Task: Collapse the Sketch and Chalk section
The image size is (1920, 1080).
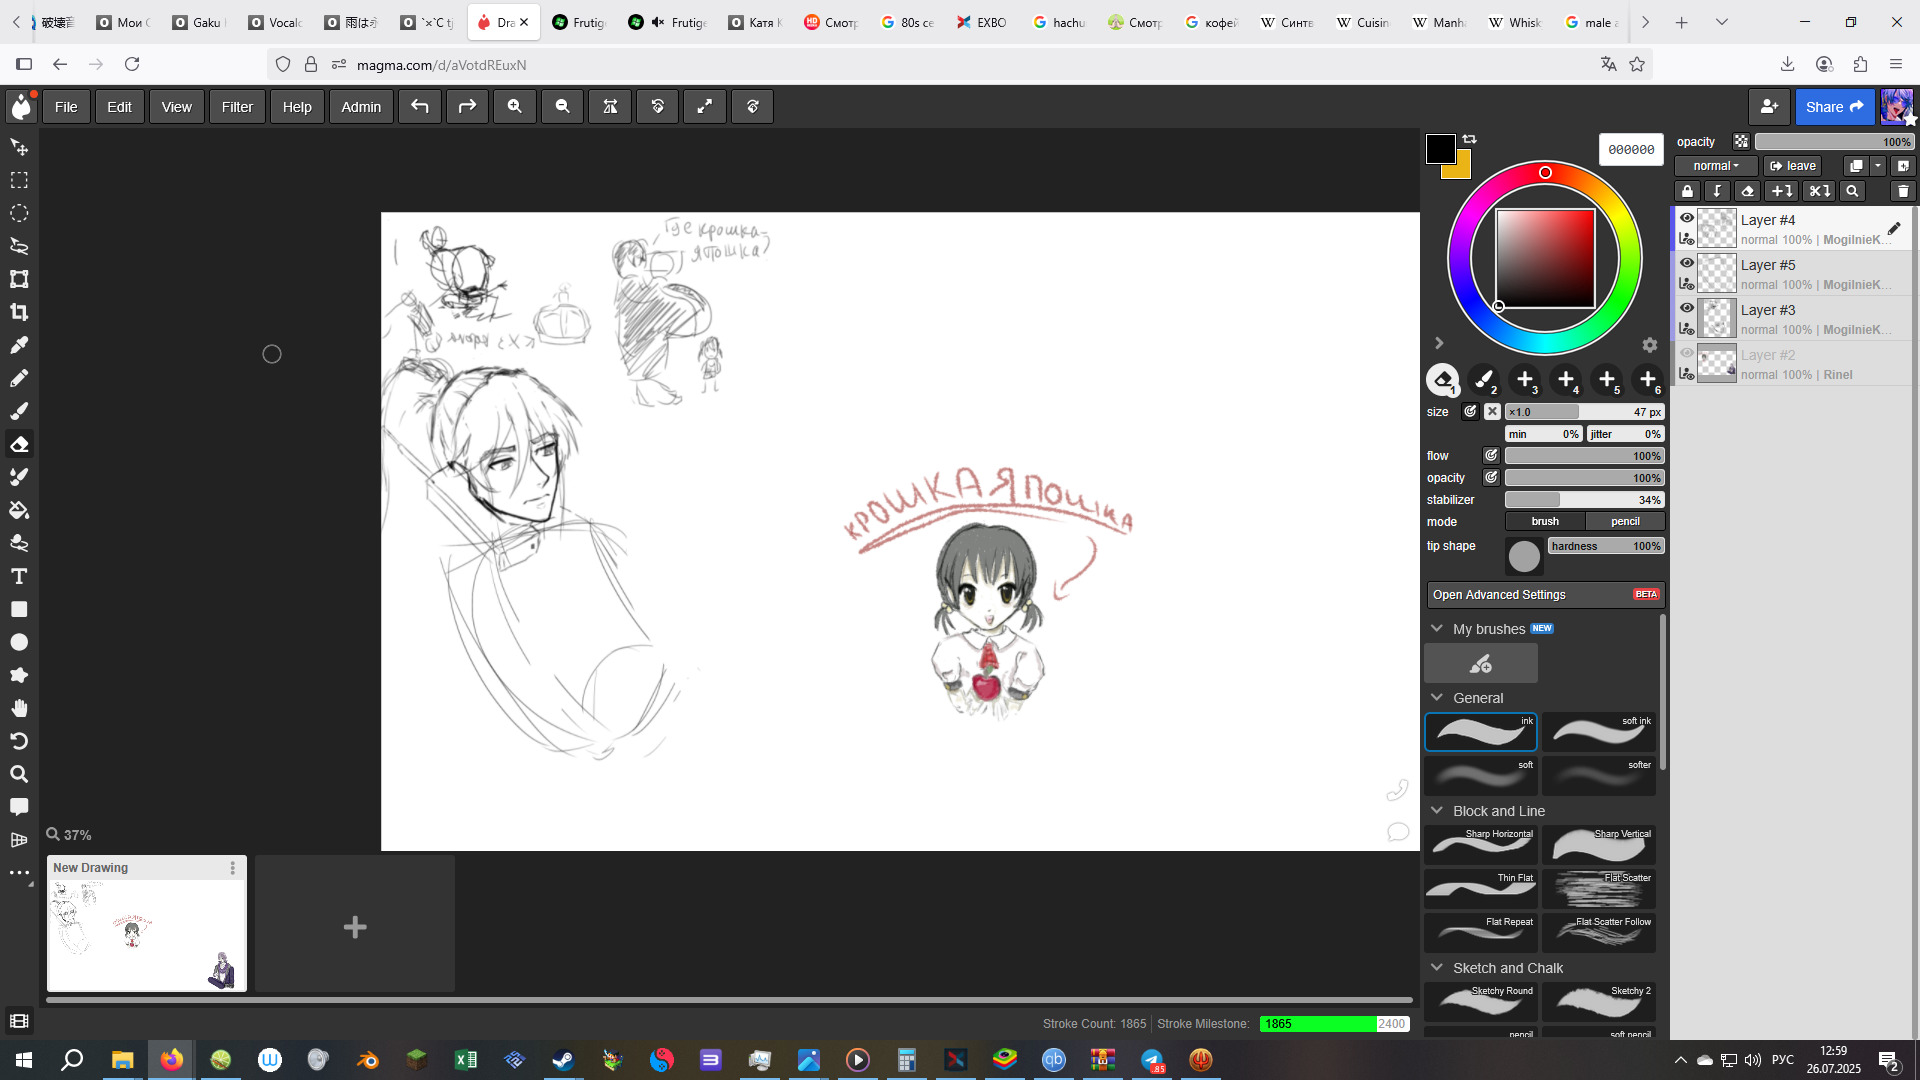Action: (1437, 968)
